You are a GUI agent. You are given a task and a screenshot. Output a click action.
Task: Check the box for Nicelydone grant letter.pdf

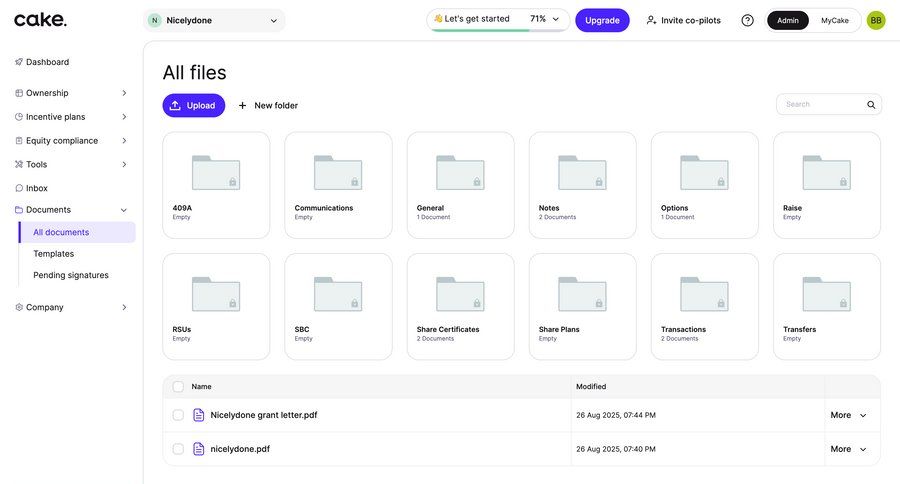(x=178, y=415)
